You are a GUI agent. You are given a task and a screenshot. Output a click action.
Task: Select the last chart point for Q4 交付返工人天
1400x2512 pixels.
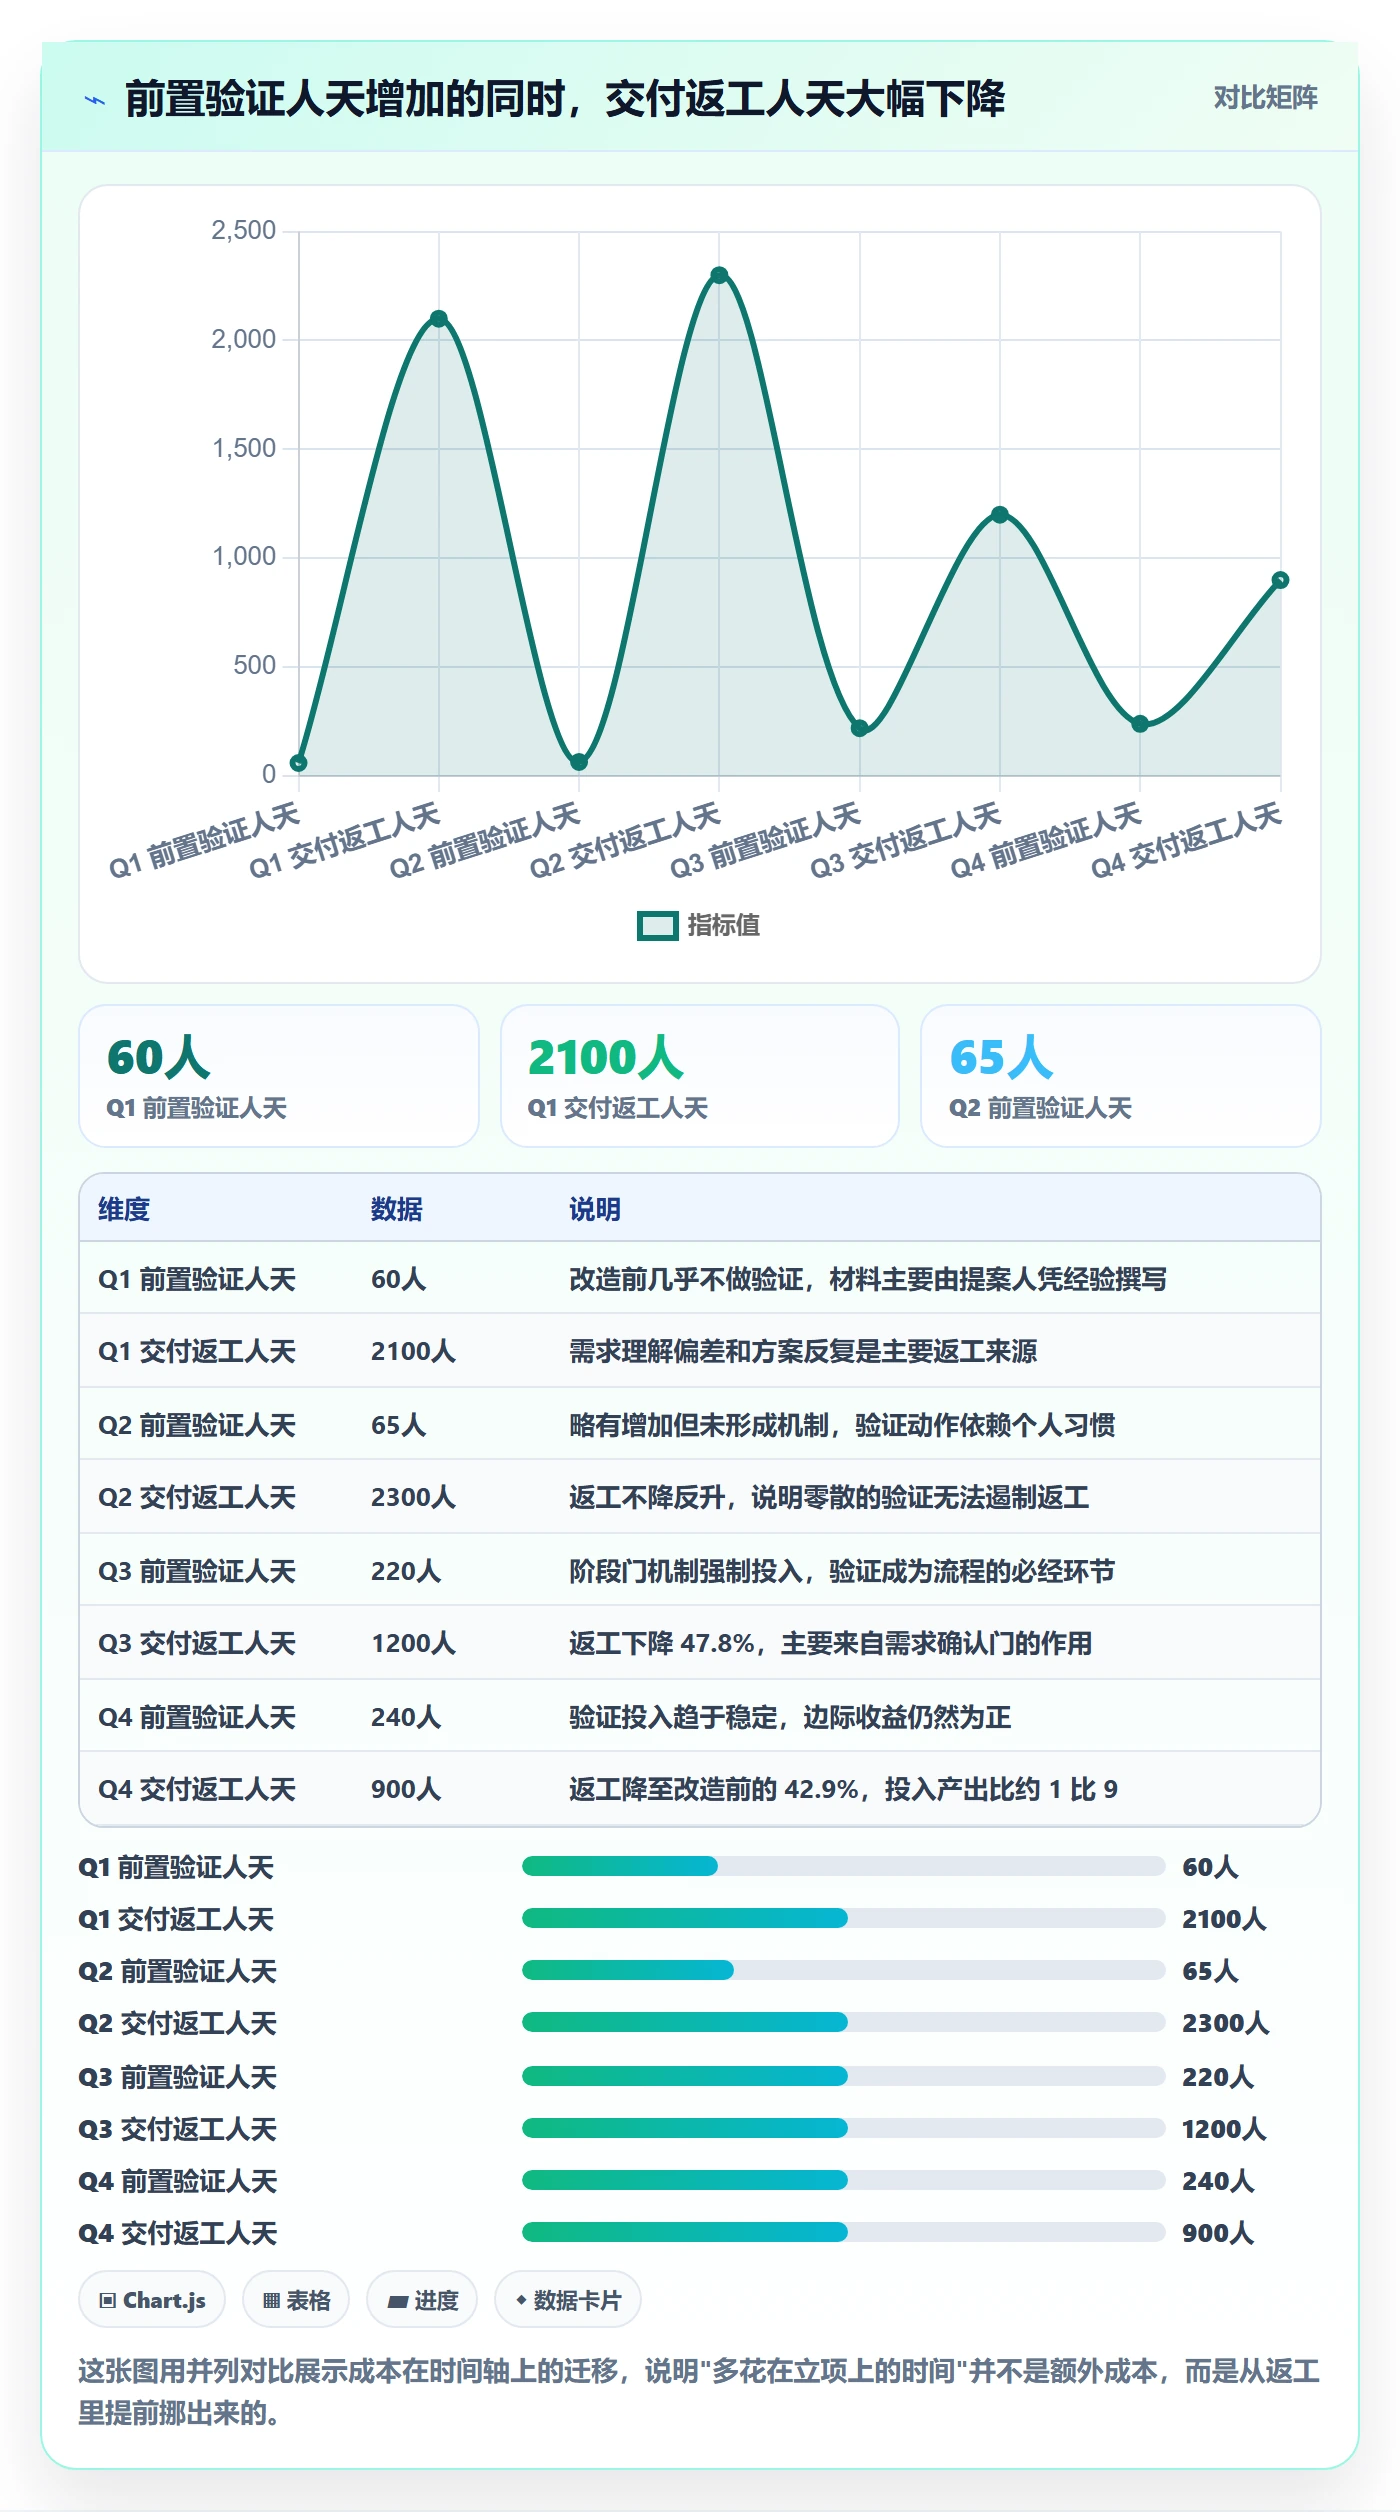(1280, 580)
